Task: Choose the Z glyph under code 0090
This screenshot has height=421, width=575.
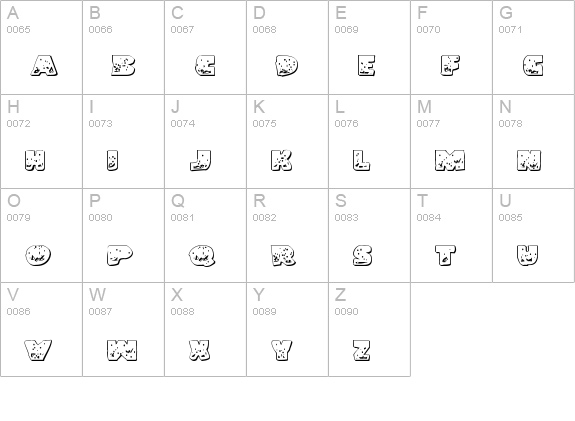Action: [x=362, y=350]
